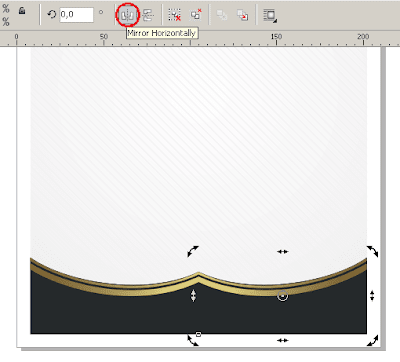This screenshot has height=362, width=400.
Task: Click the Mirror Horizontally button
Action: tap(128, 15)
